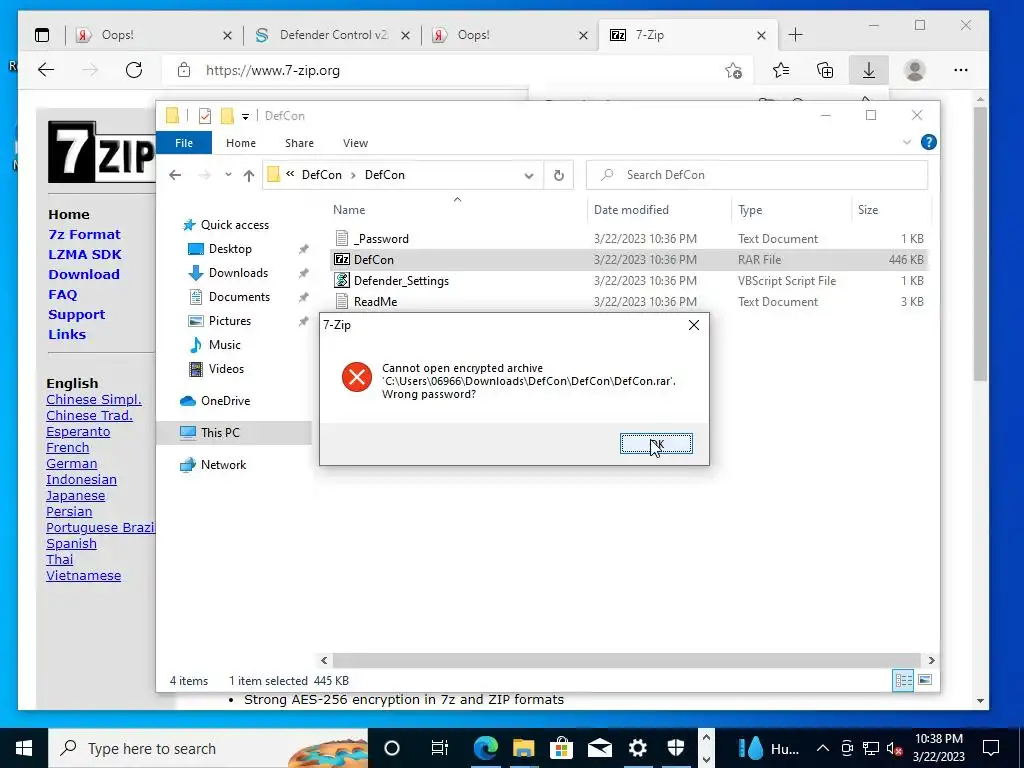Open Edge profile icon
Screen dimensions: 1024x768
coord(915,70)
